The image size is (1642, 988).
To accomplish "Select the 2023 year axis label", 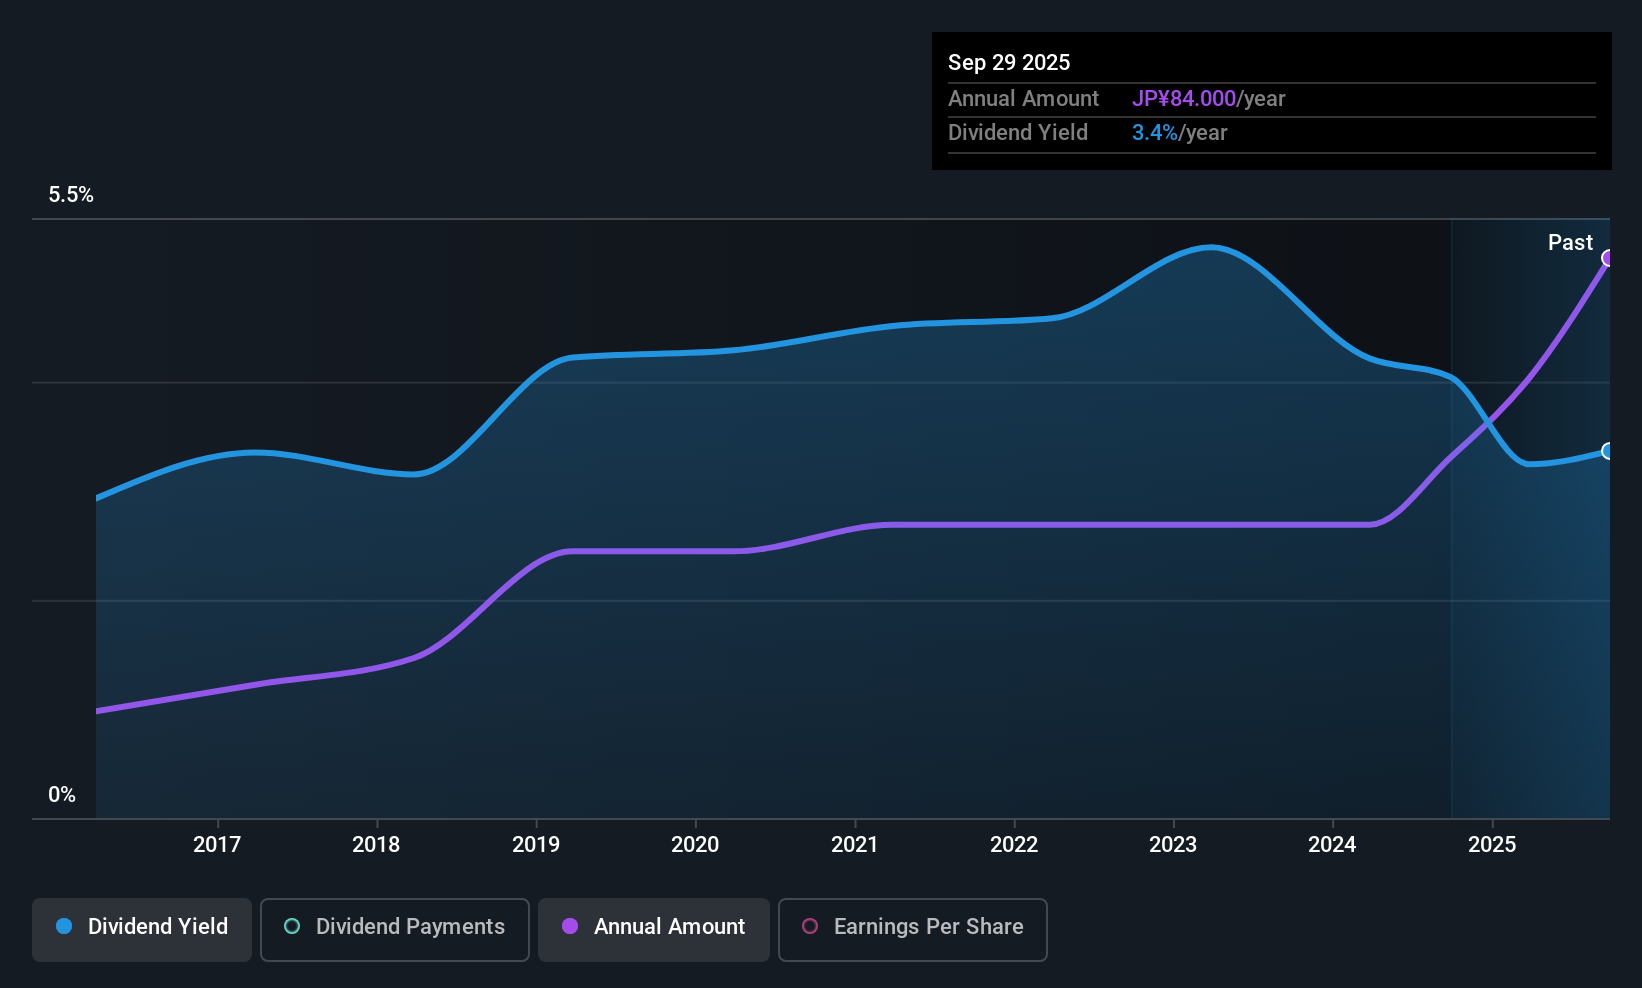I will 1172,844.
